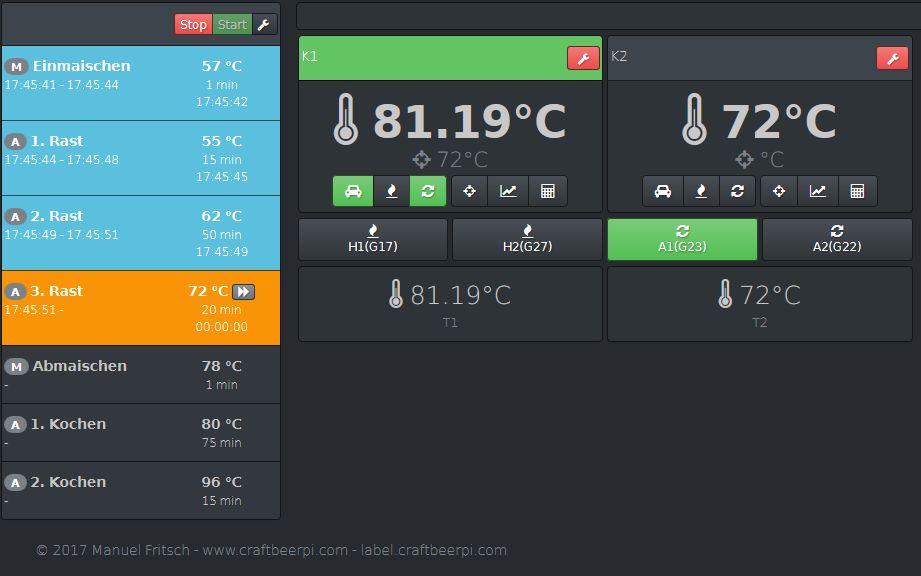Image resolution: width=921 pixels, height=576 pixels.
Task: Toggle automatic mode on kettle K1
Action: pyautogui.click(x=353, y=191)
